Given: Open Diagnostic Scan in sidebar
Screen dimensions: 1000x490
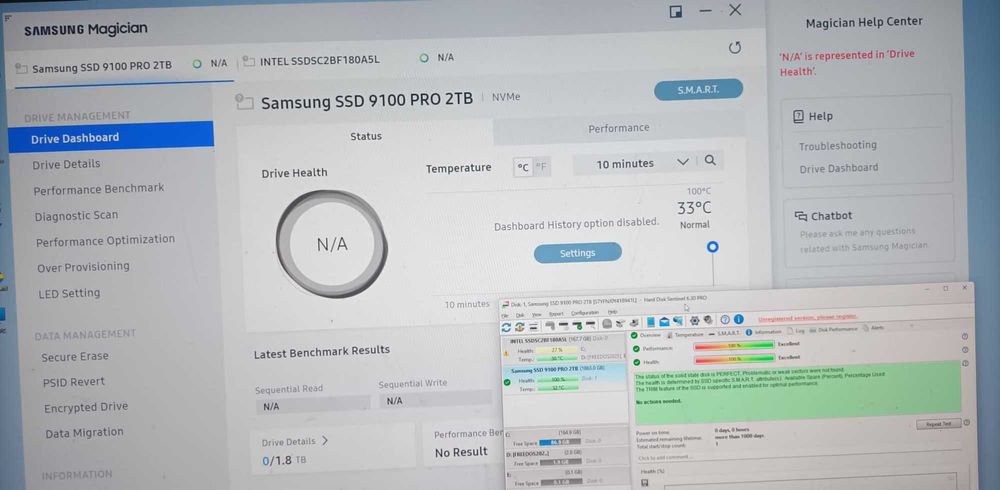Looking at the screenshot, I should click(77, 216).
